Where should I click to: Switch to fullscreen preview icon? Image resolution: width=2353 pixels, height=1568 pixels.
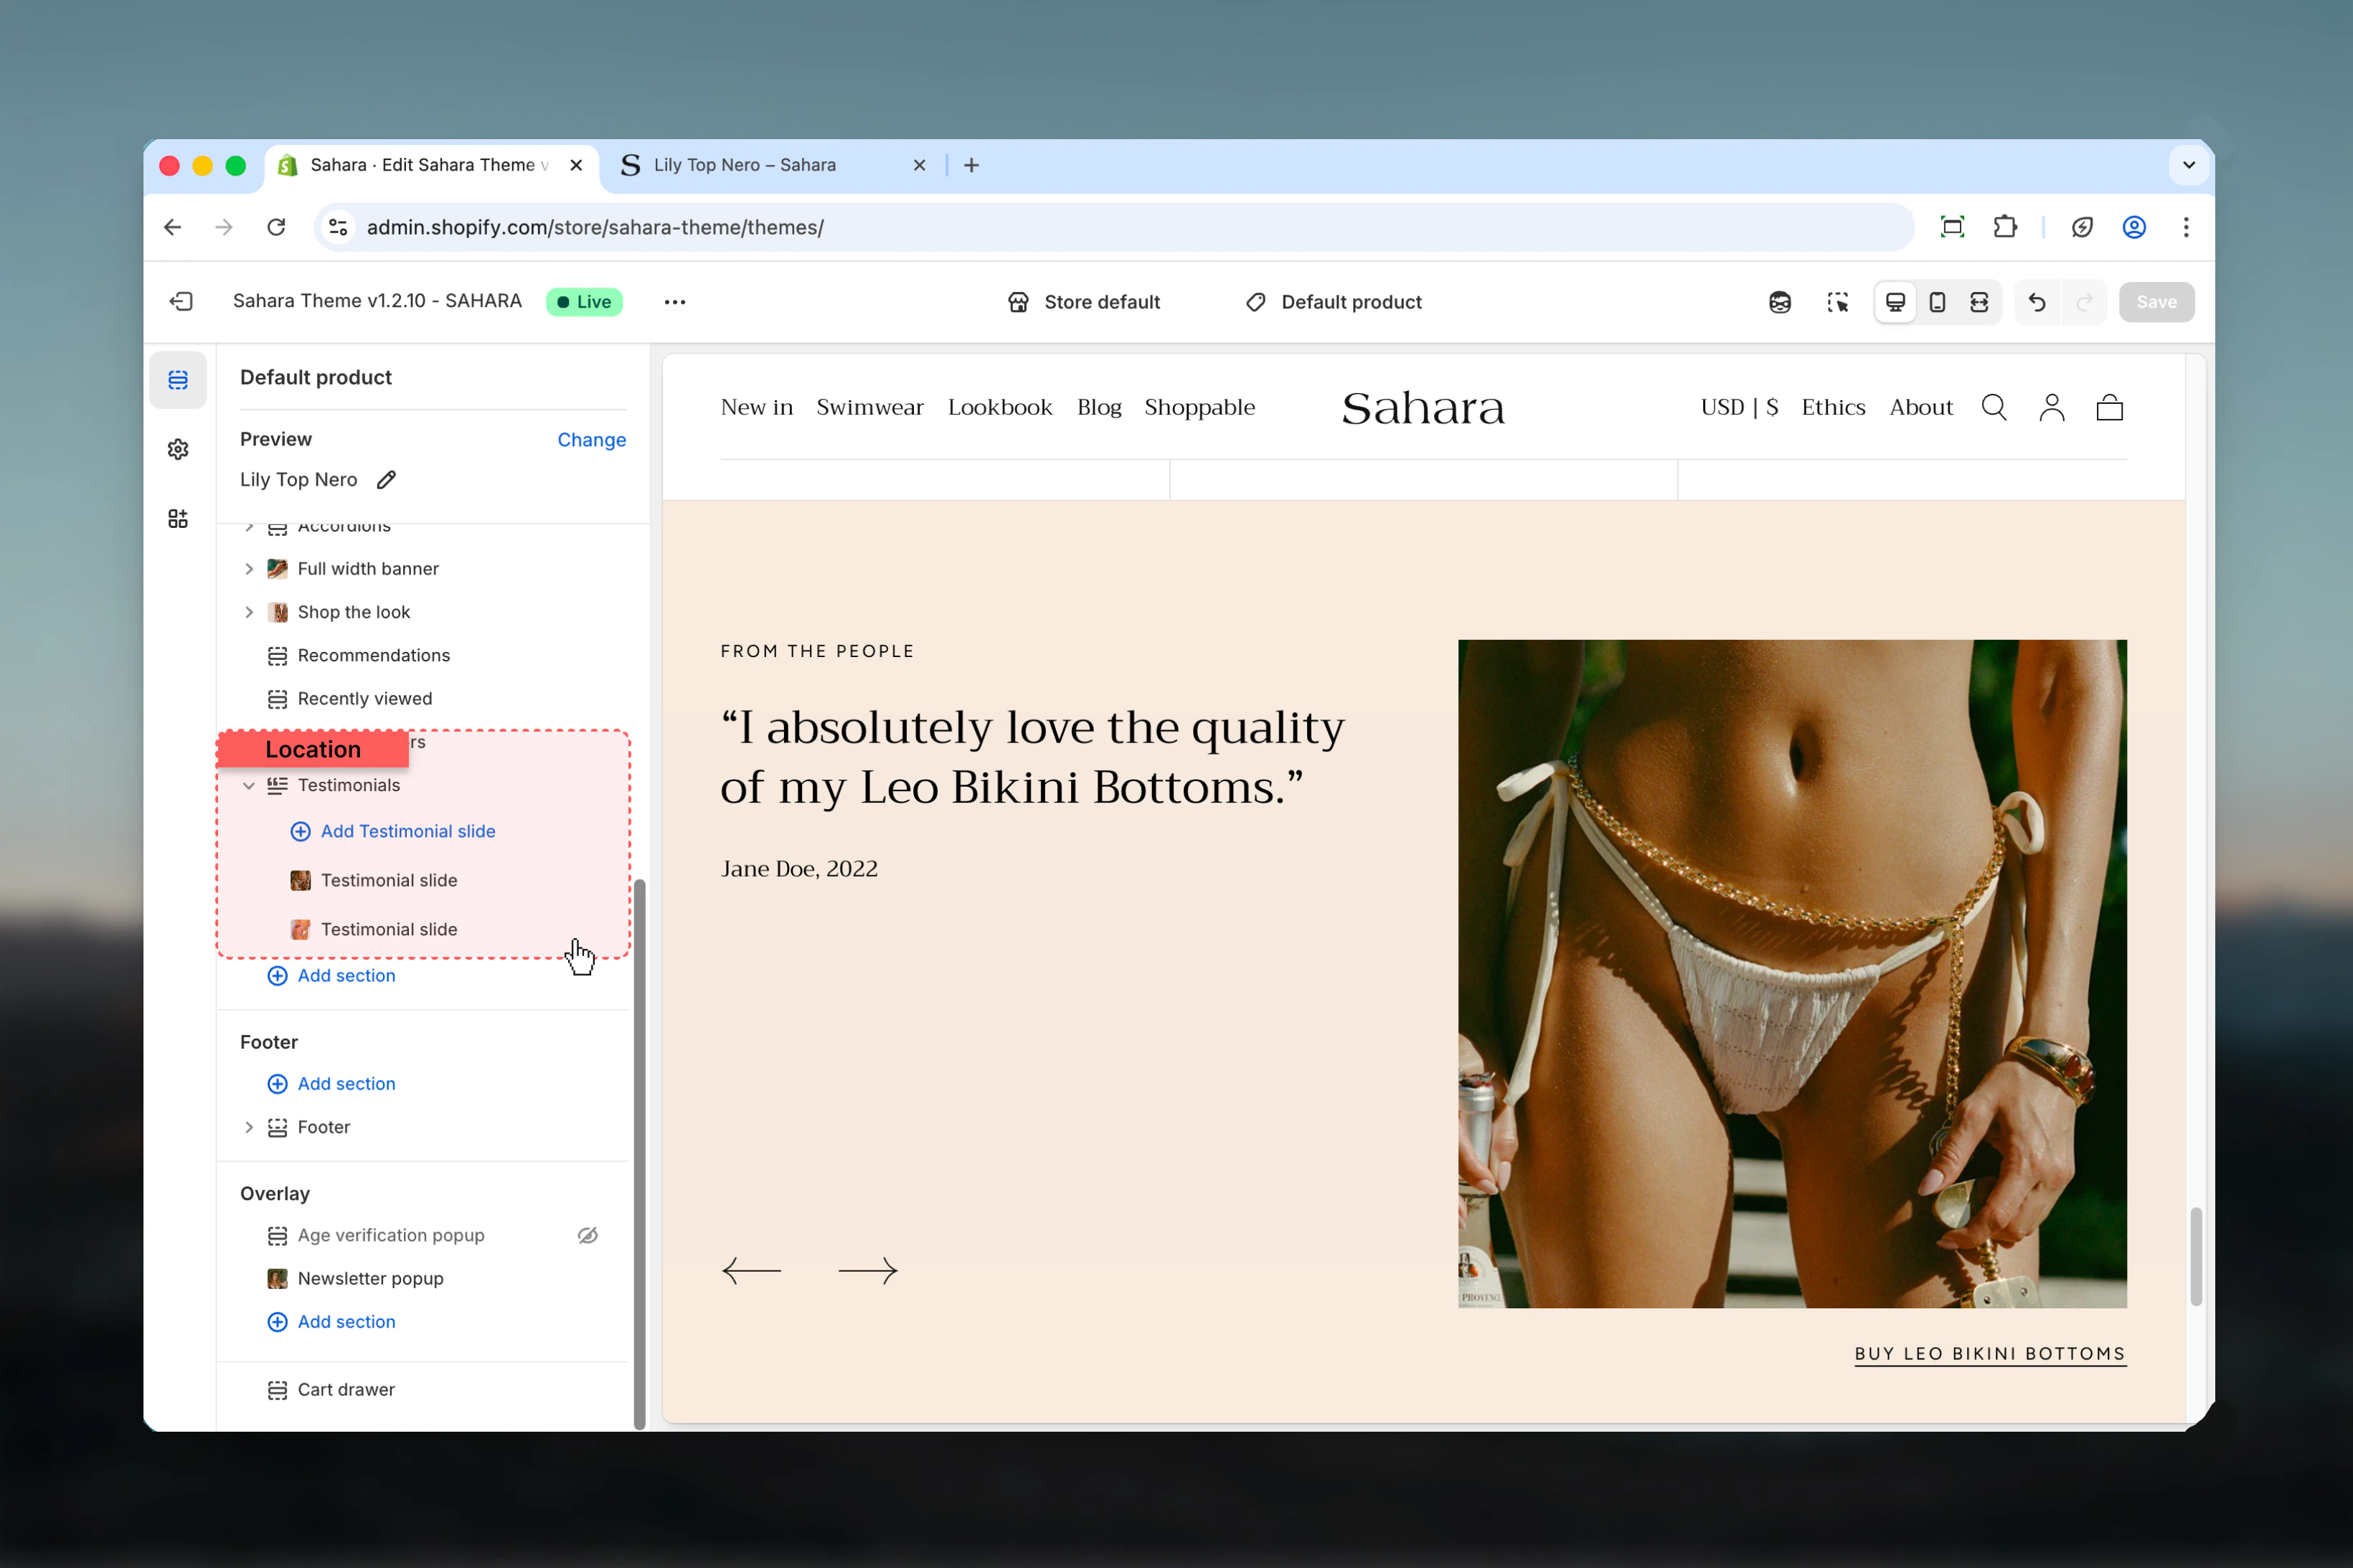click(1979, 302)
